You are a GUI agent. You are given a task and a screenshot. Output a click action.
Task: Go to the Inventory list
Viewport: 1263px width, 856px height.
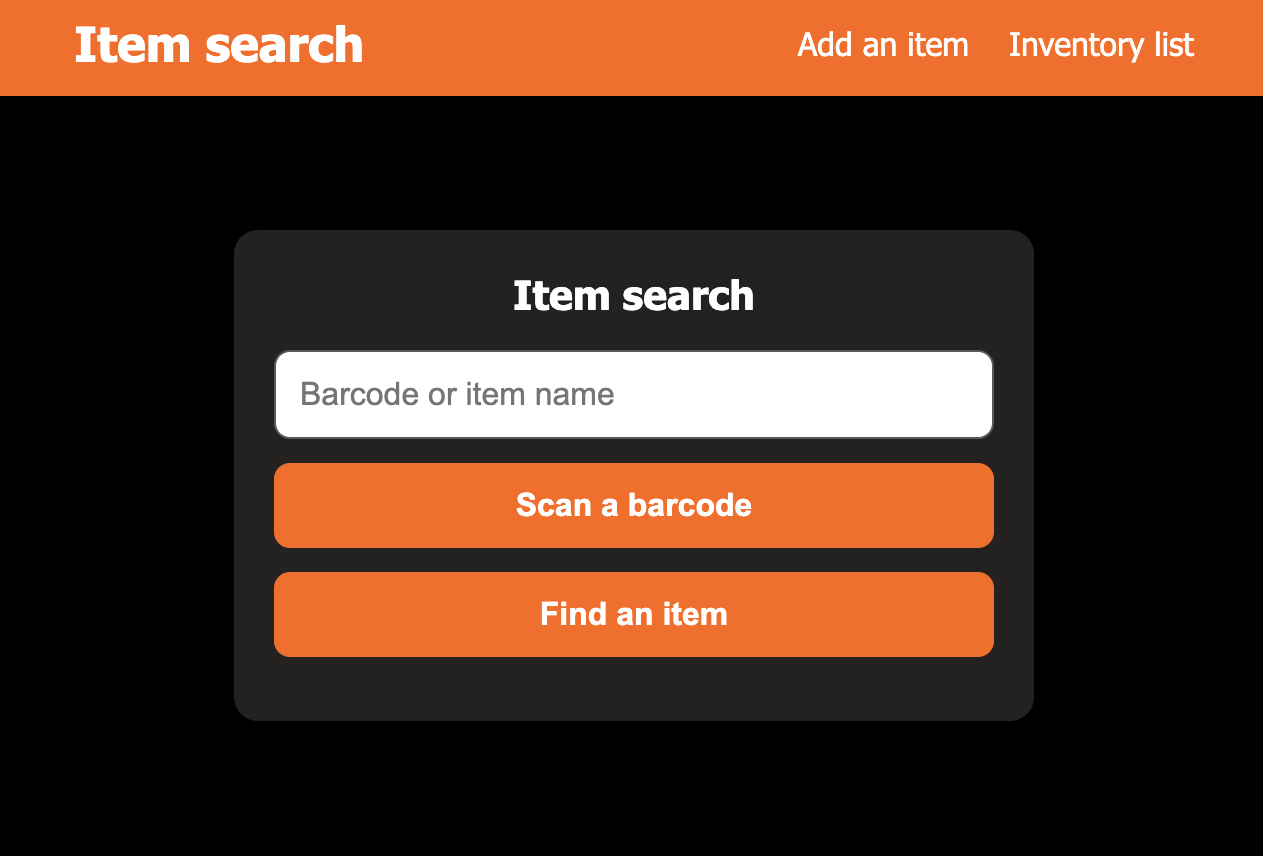click(1101, 45)
